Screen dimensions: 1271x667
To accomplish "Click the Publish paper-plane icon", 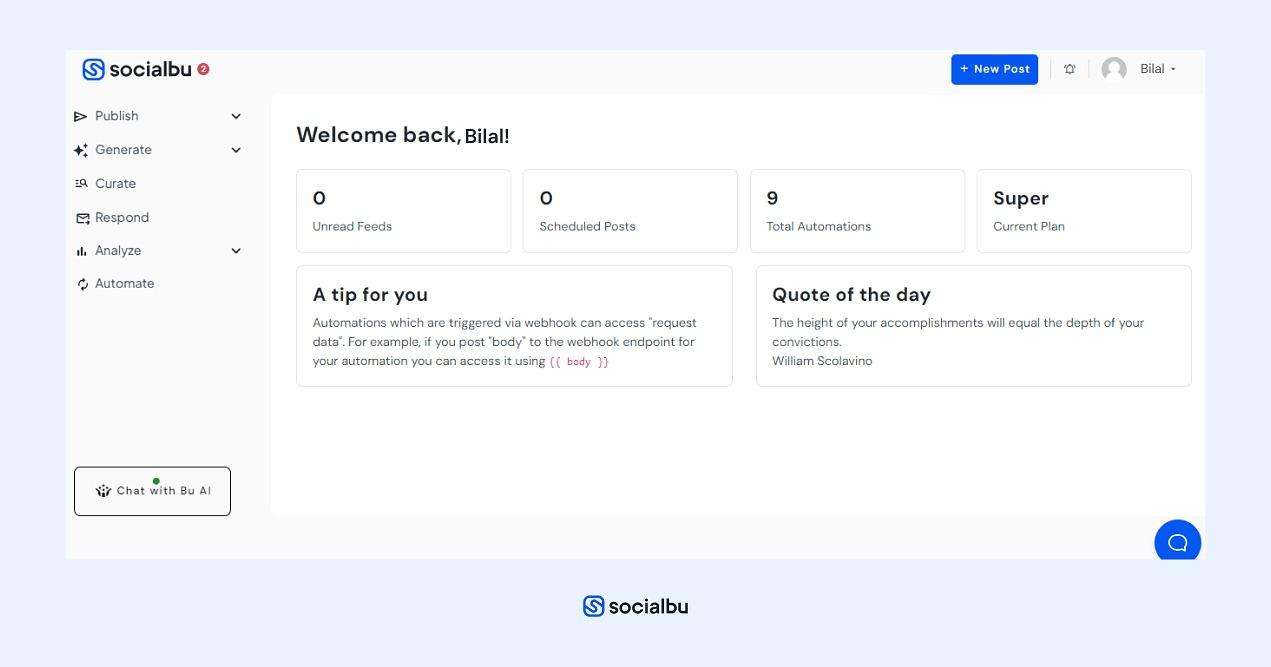I will (81, 117).
